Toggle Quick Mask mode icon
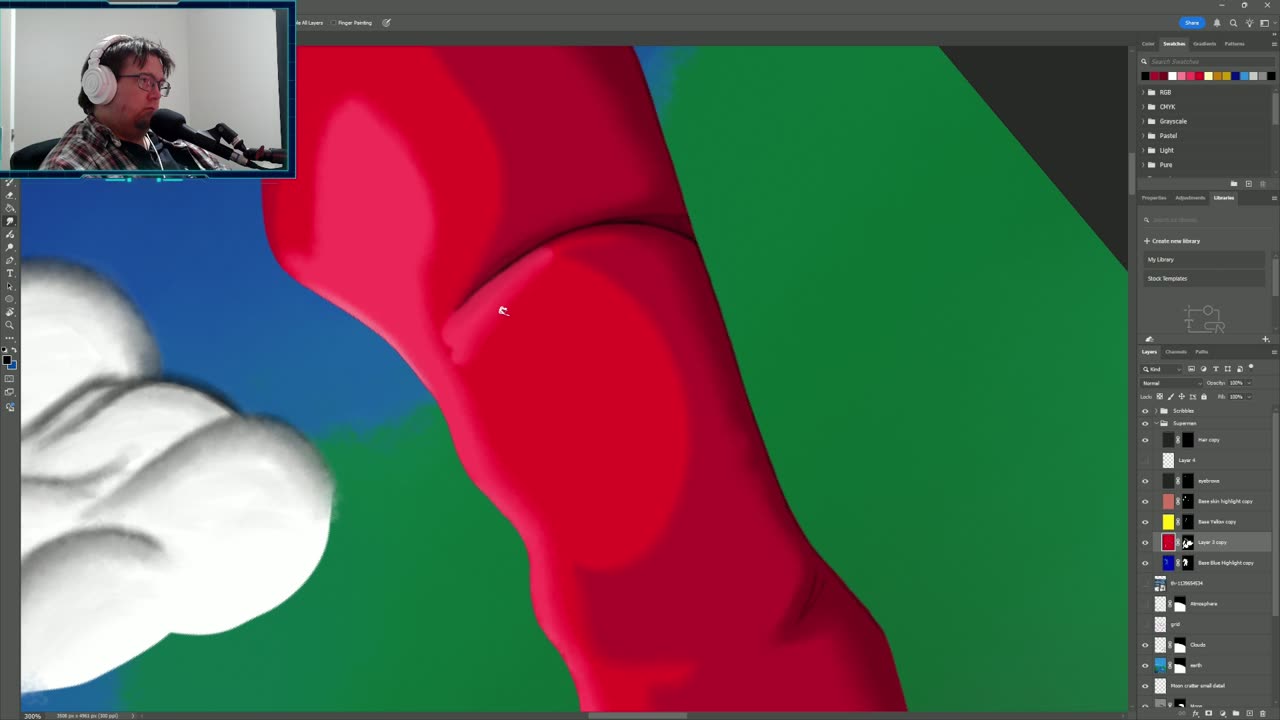Image resolution: width=1280 pixels, height=720 pixels. coord(10,378)
